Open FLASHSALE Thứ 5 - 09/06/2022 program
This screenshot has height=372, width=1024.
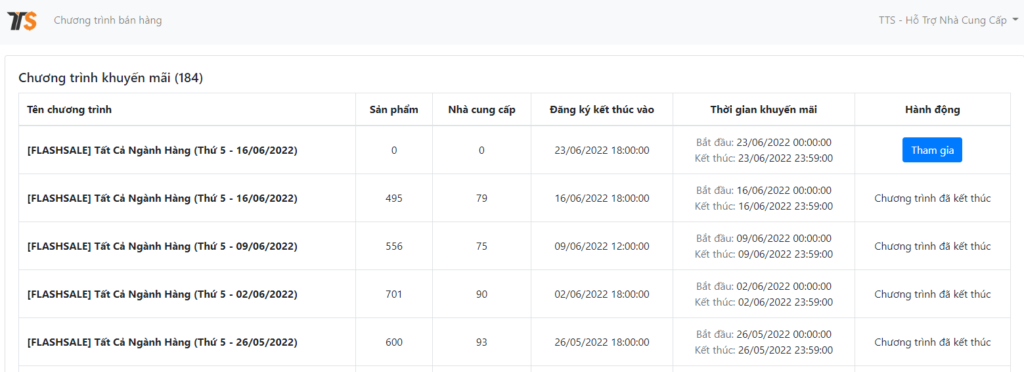pyautogui.click(x=162, y=247)
